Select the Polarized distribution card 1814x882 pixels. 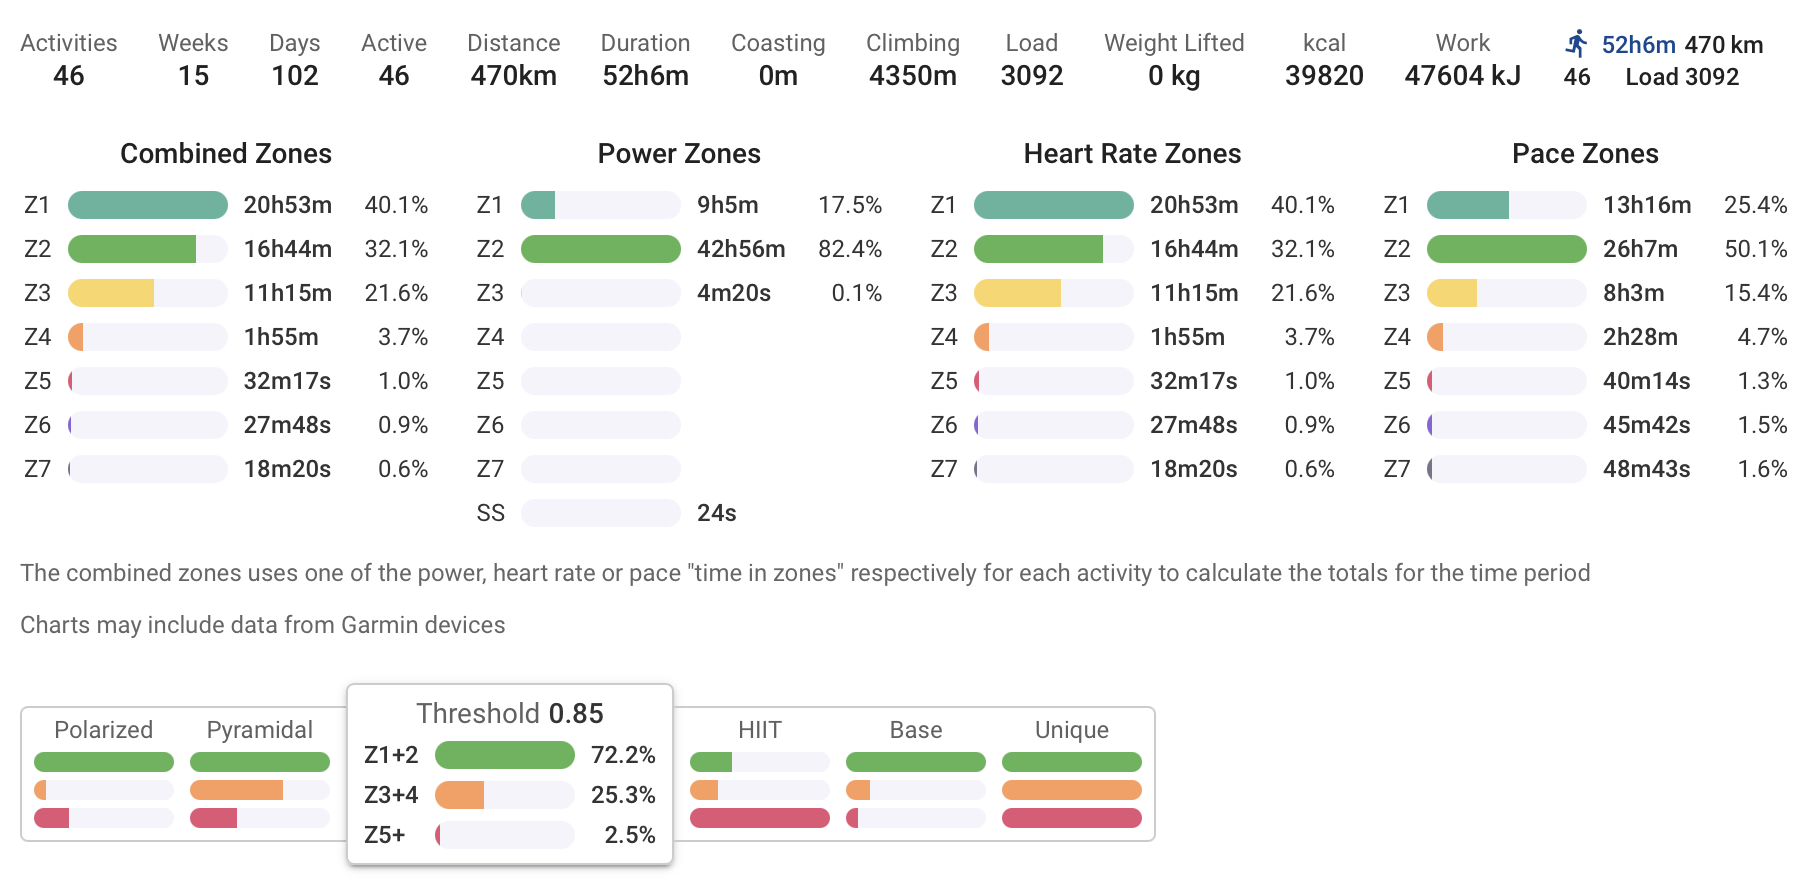(103, 773)
